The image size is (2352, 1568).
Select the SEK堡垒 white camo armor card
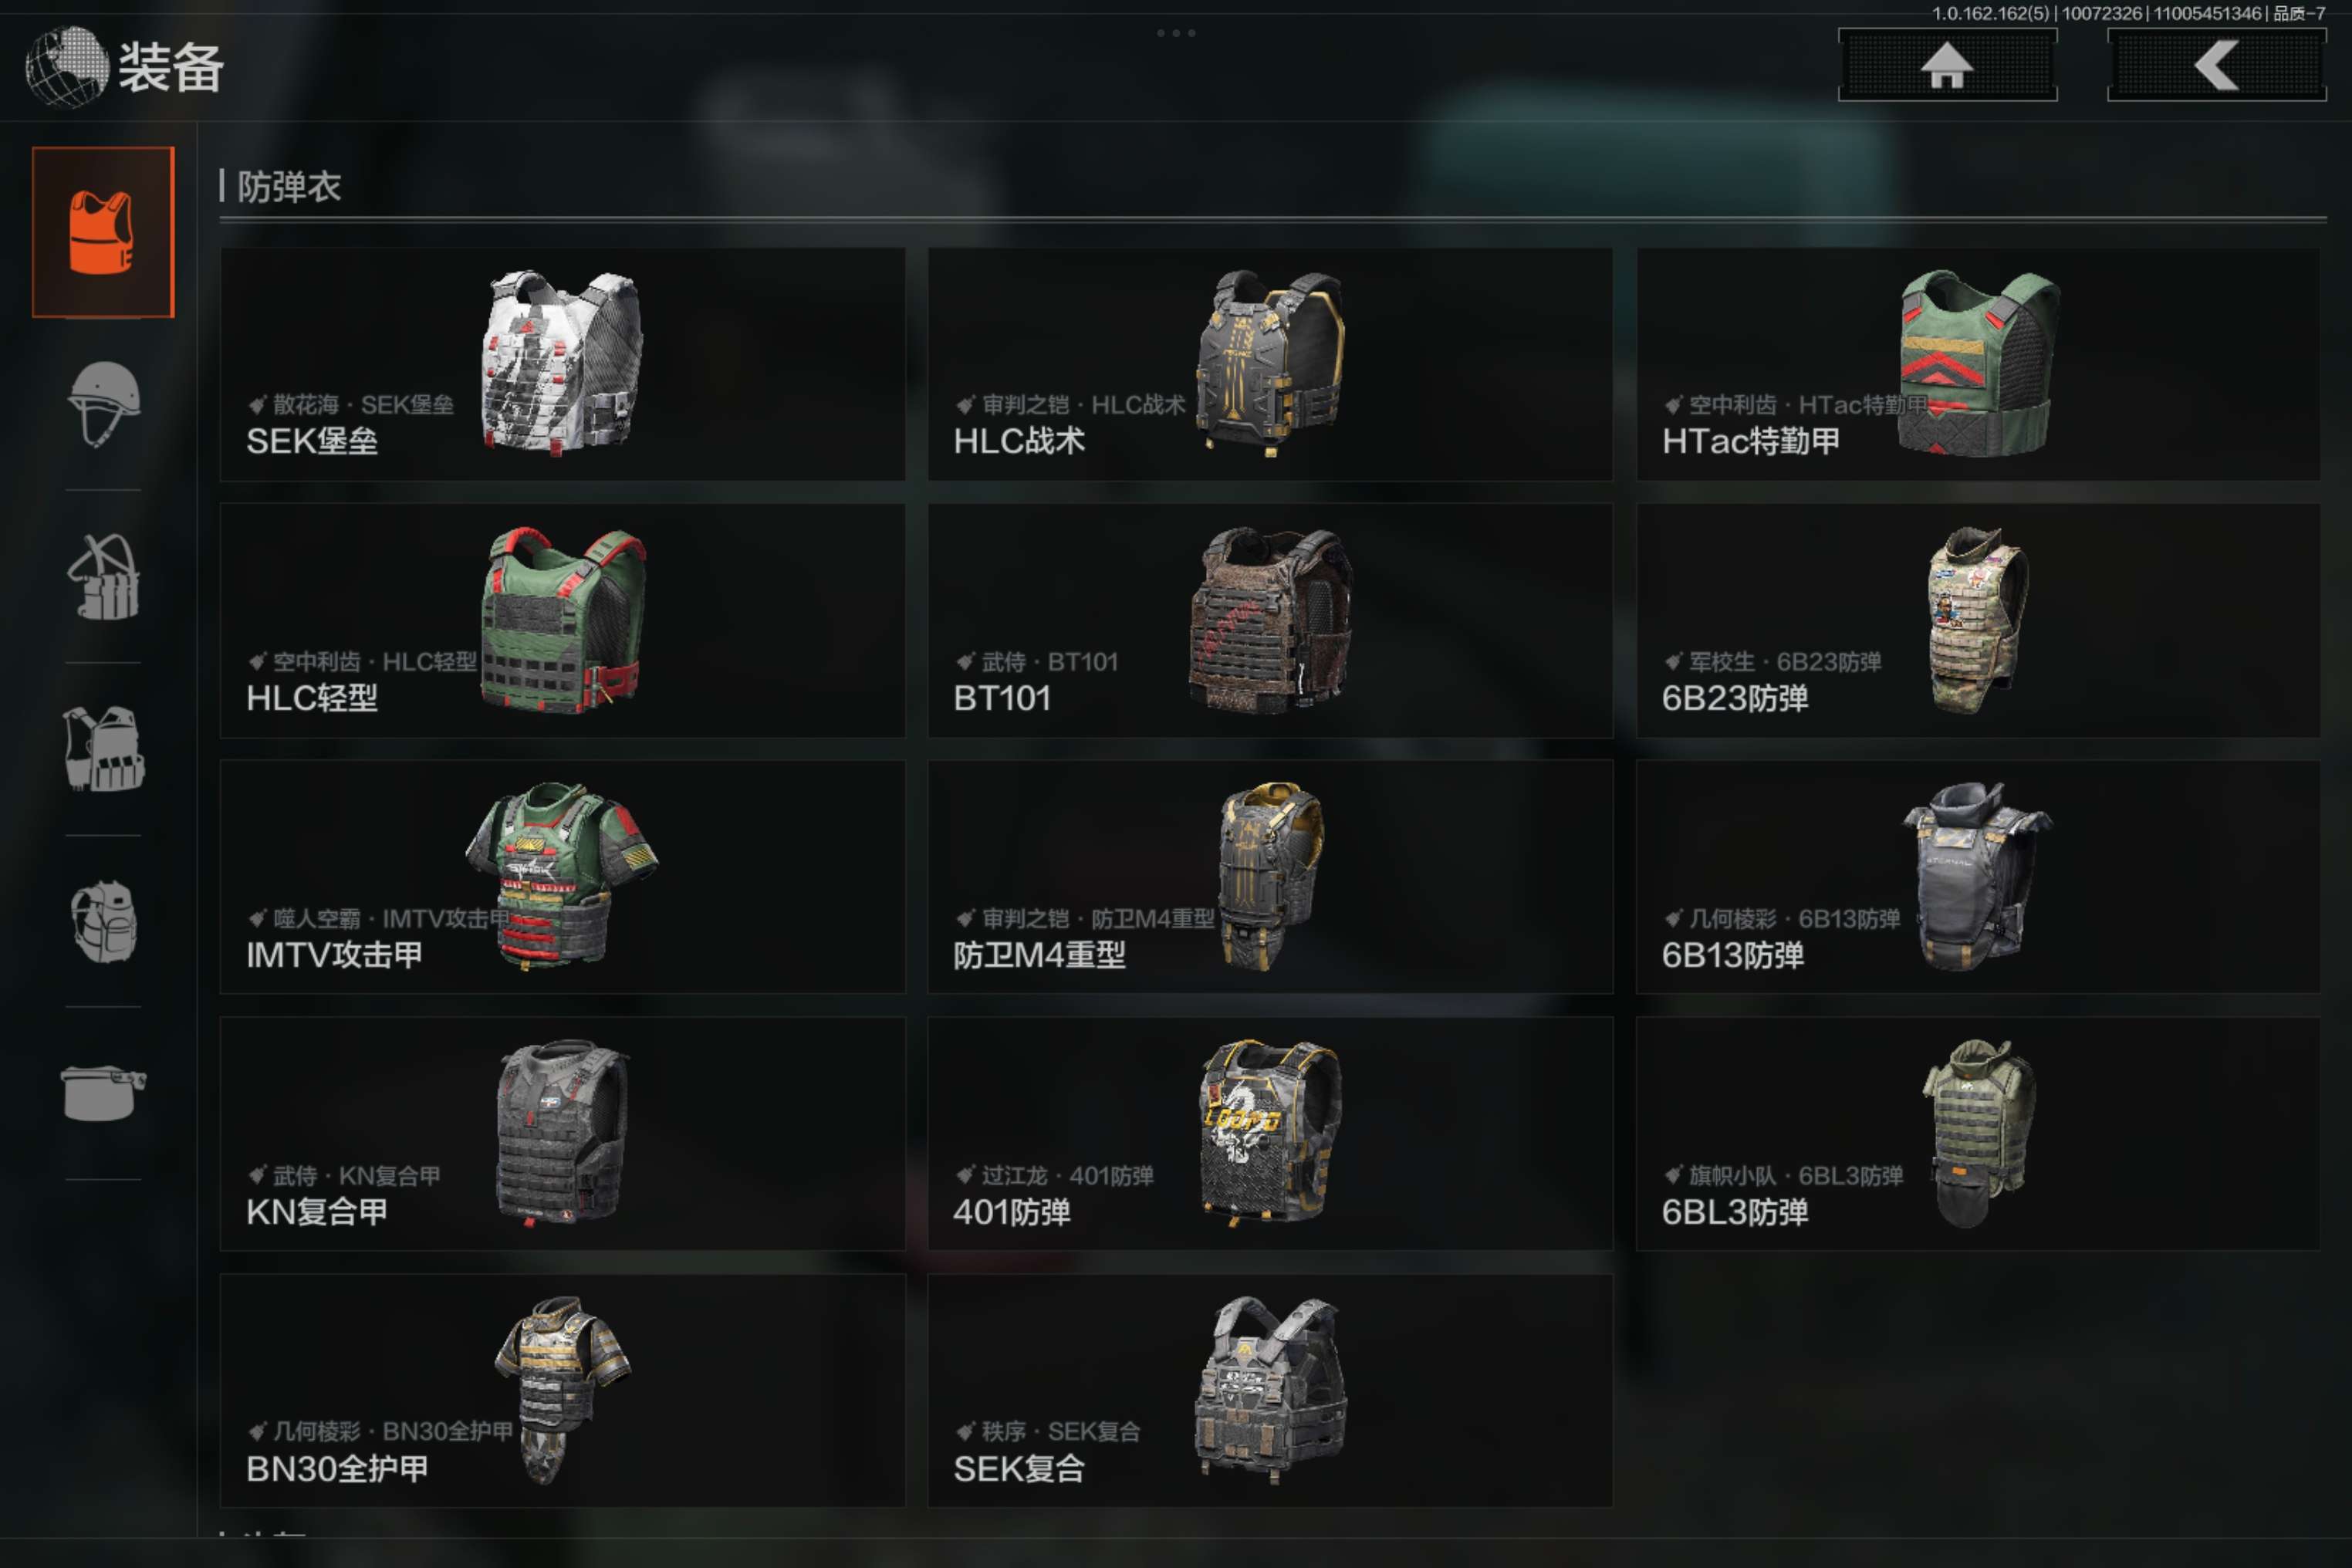coord(563,364)
